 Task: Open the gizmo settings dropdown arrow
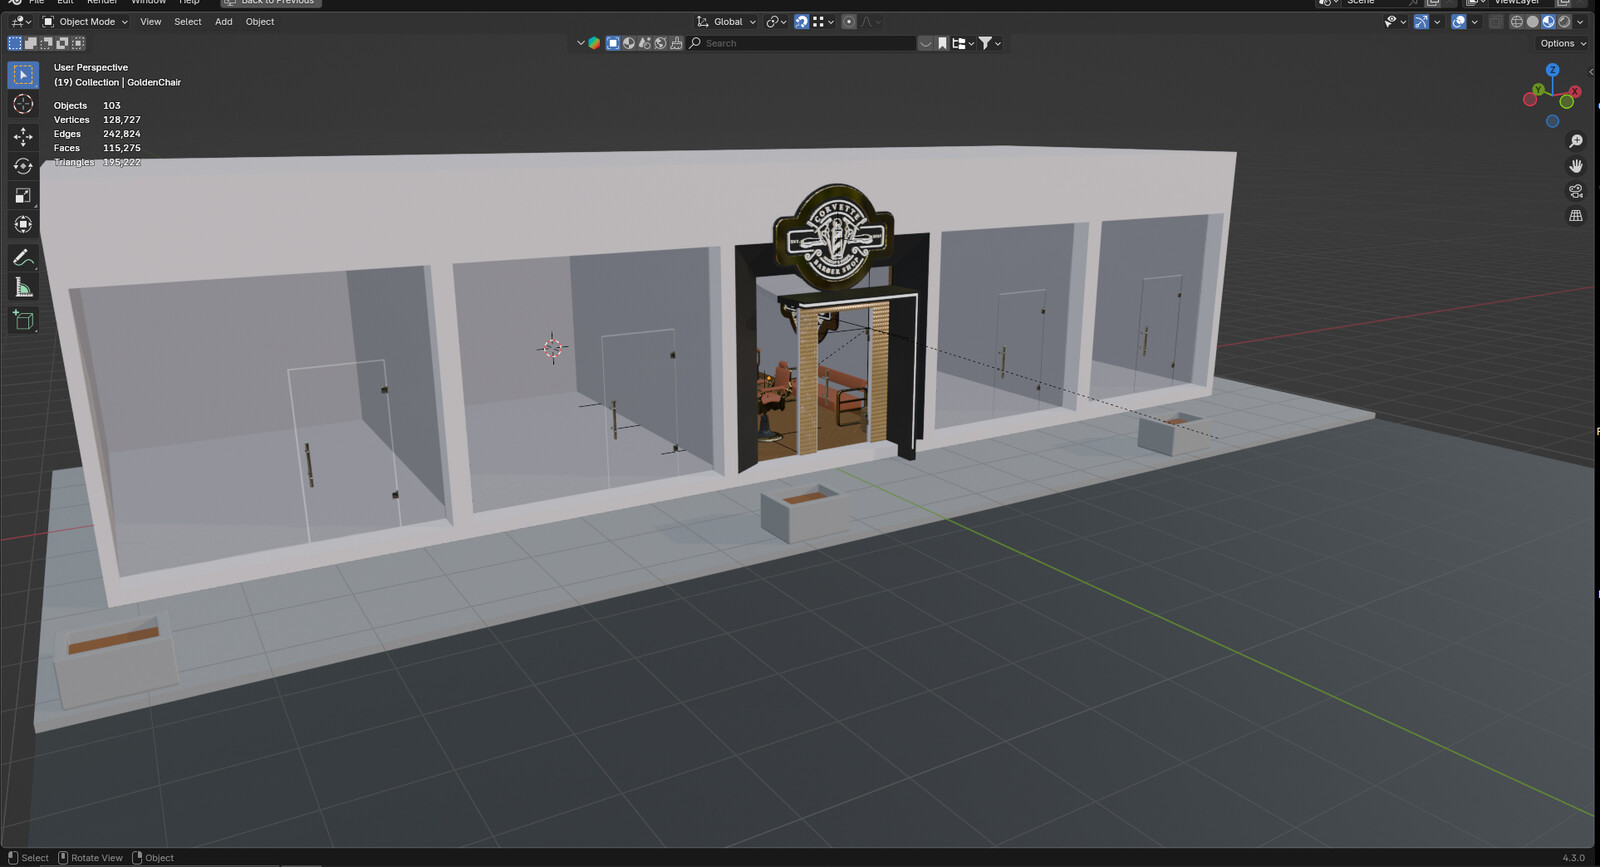[x=1437, y=22]
